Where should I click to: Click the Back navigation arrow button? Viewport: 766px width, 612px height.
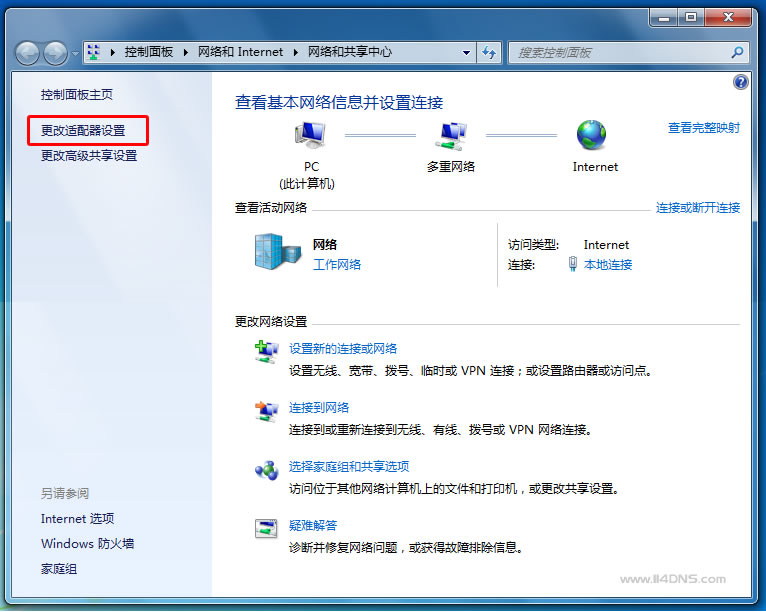(x=27, y=53)
